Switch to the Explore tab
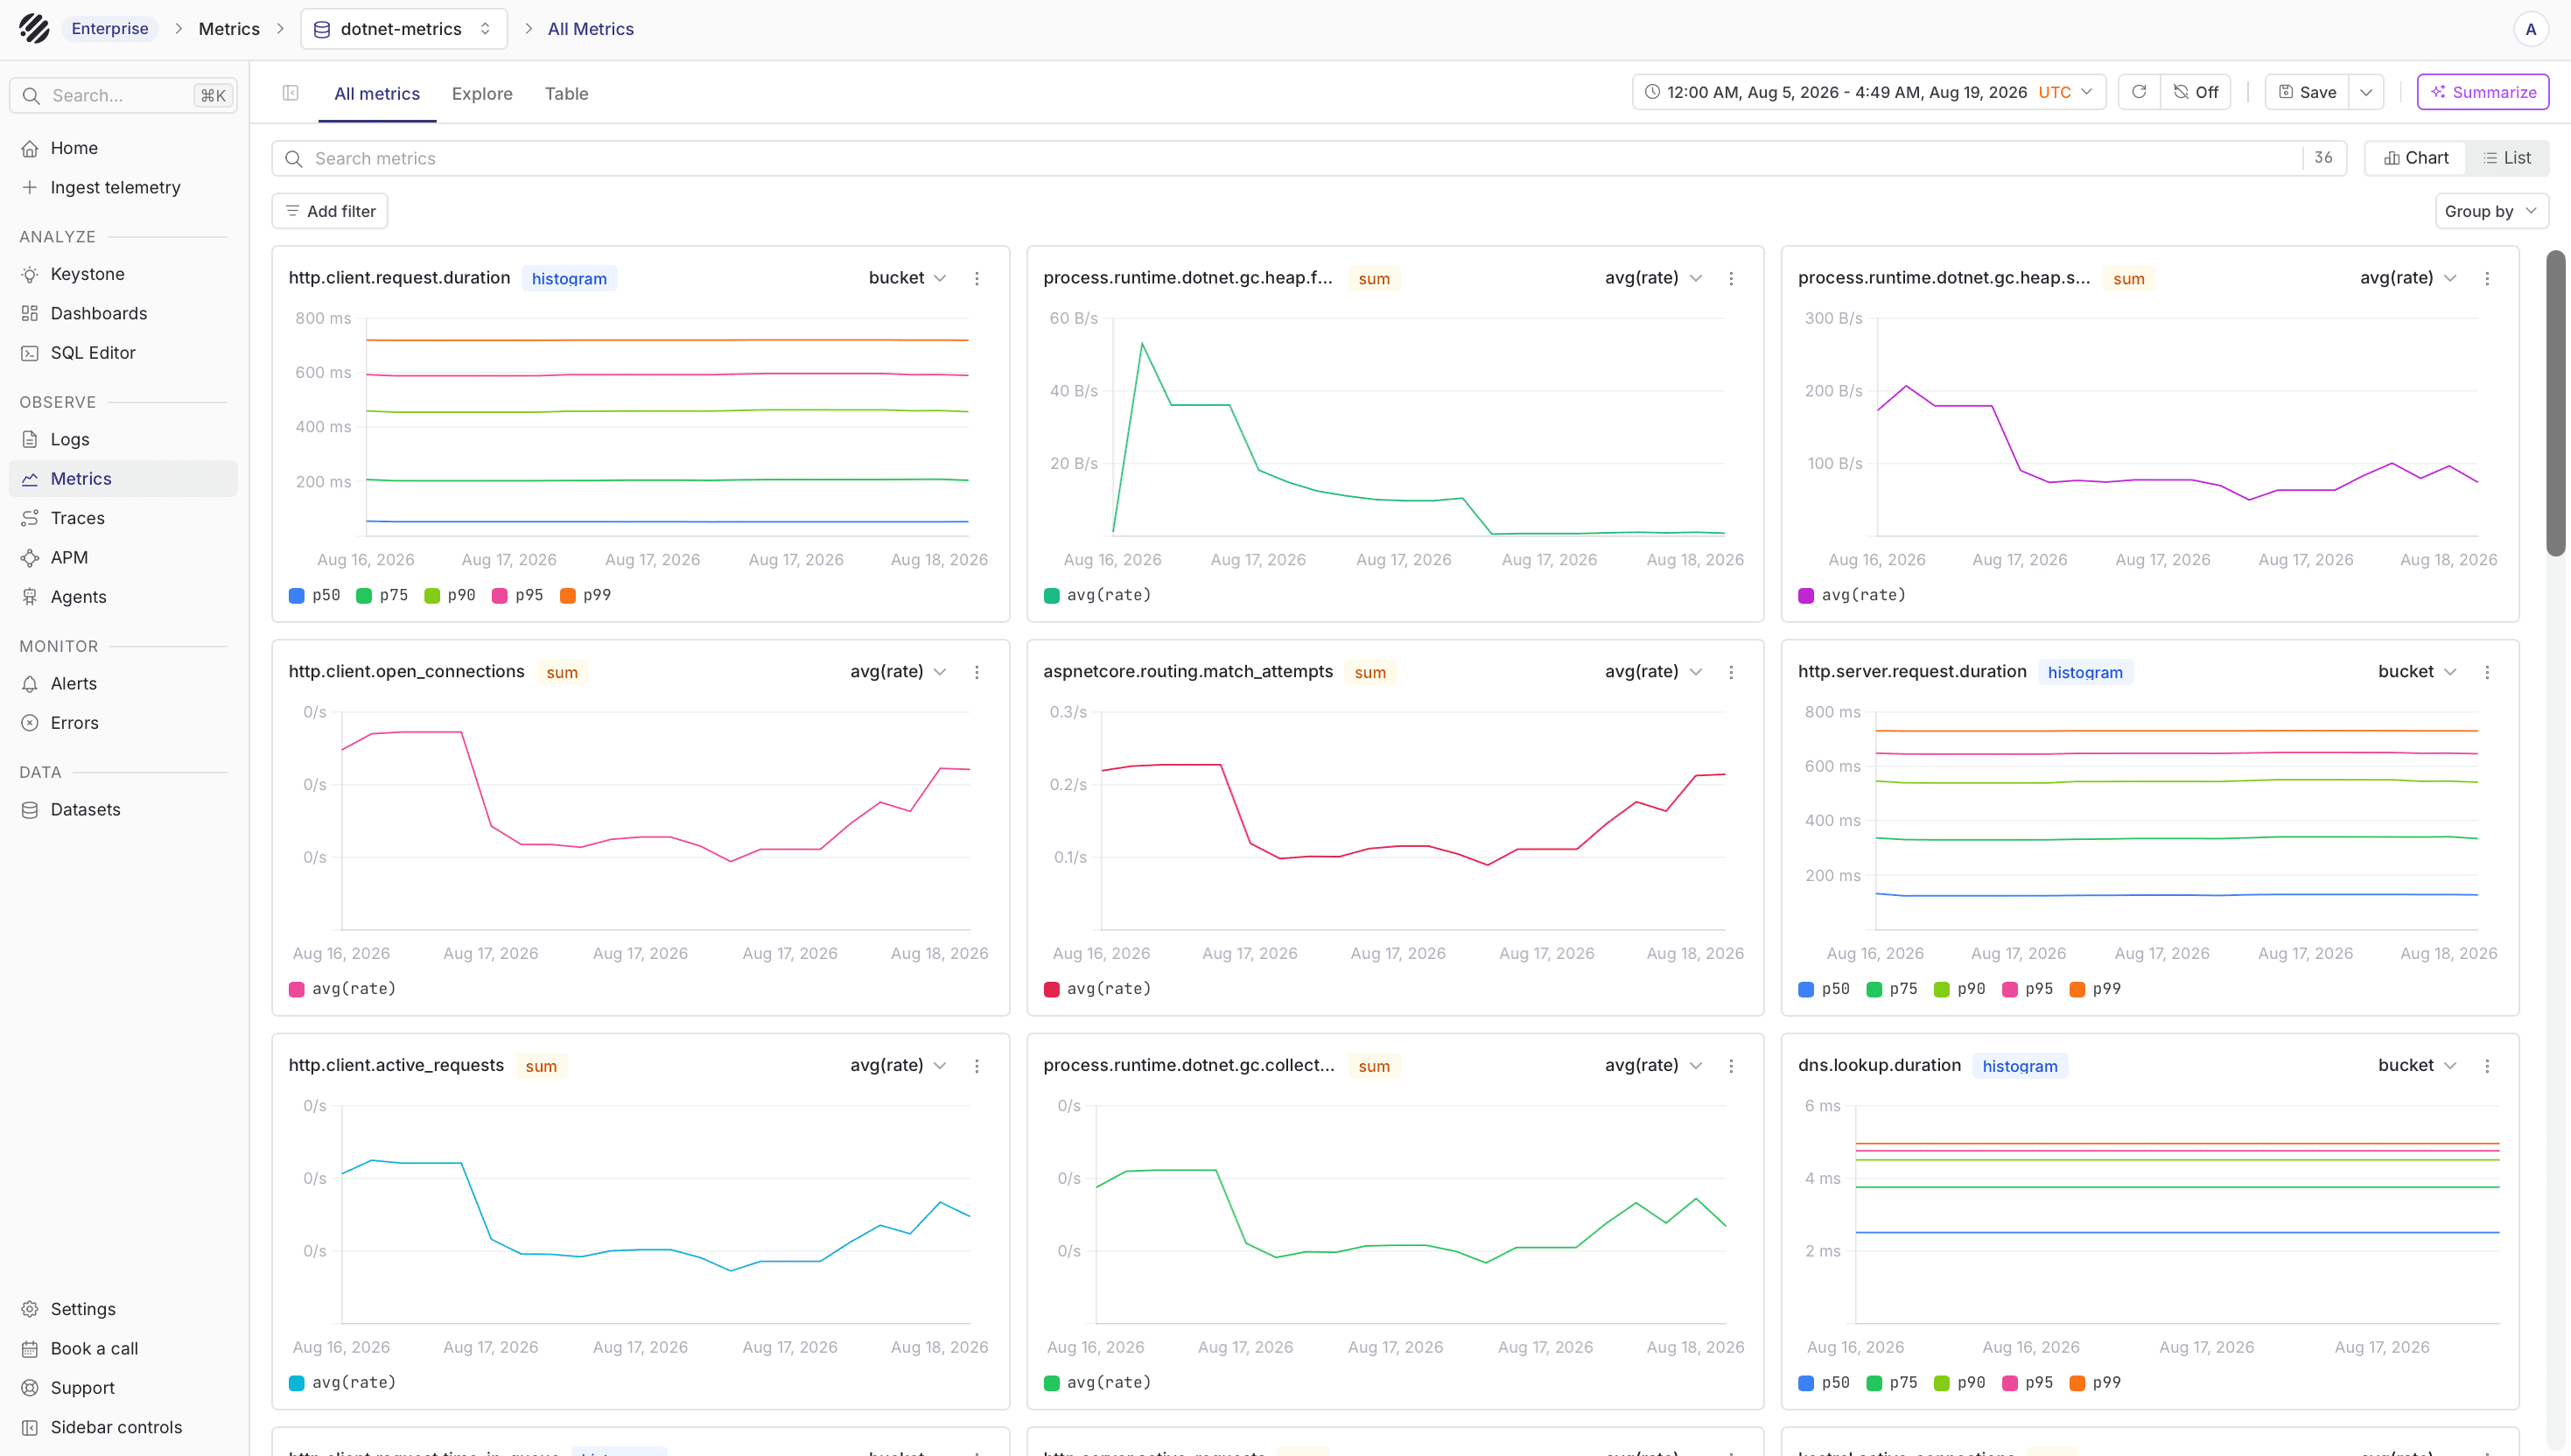Image resolution: width=2571 pixels, height=1456 pixels. [482, 94]
